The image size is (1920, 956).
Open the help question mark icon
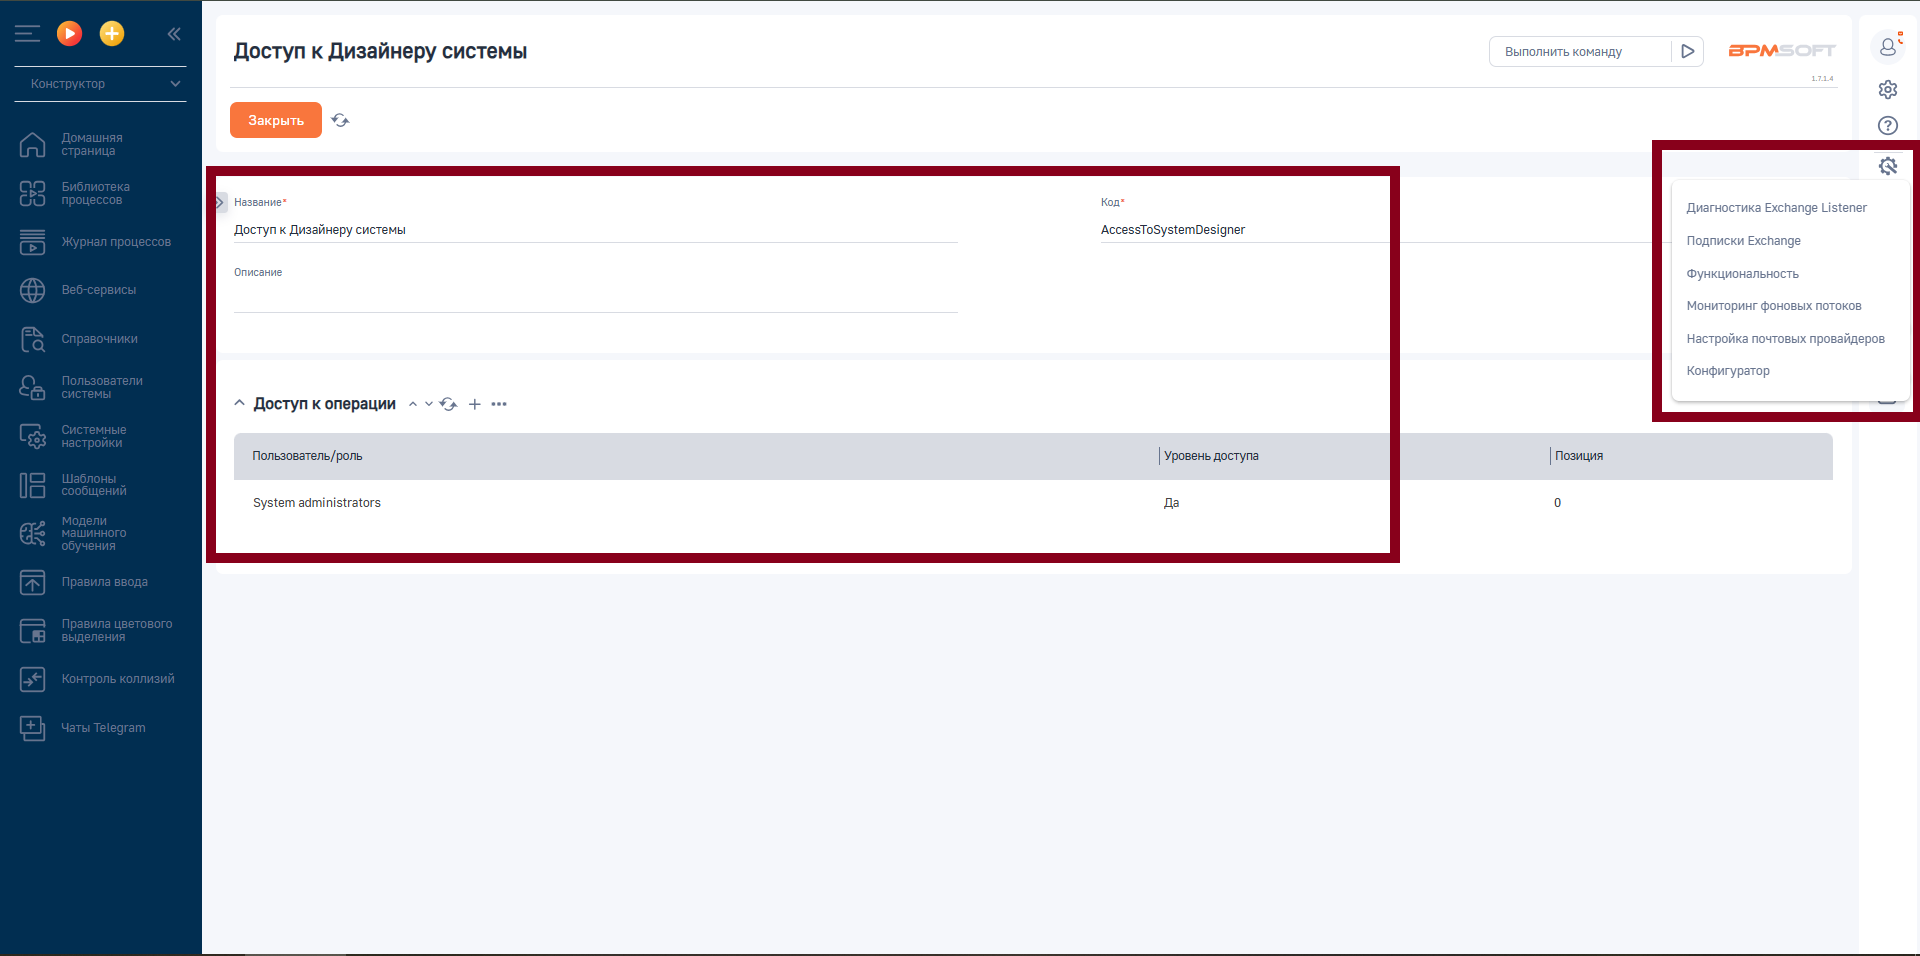click(x=1888, y=126)
